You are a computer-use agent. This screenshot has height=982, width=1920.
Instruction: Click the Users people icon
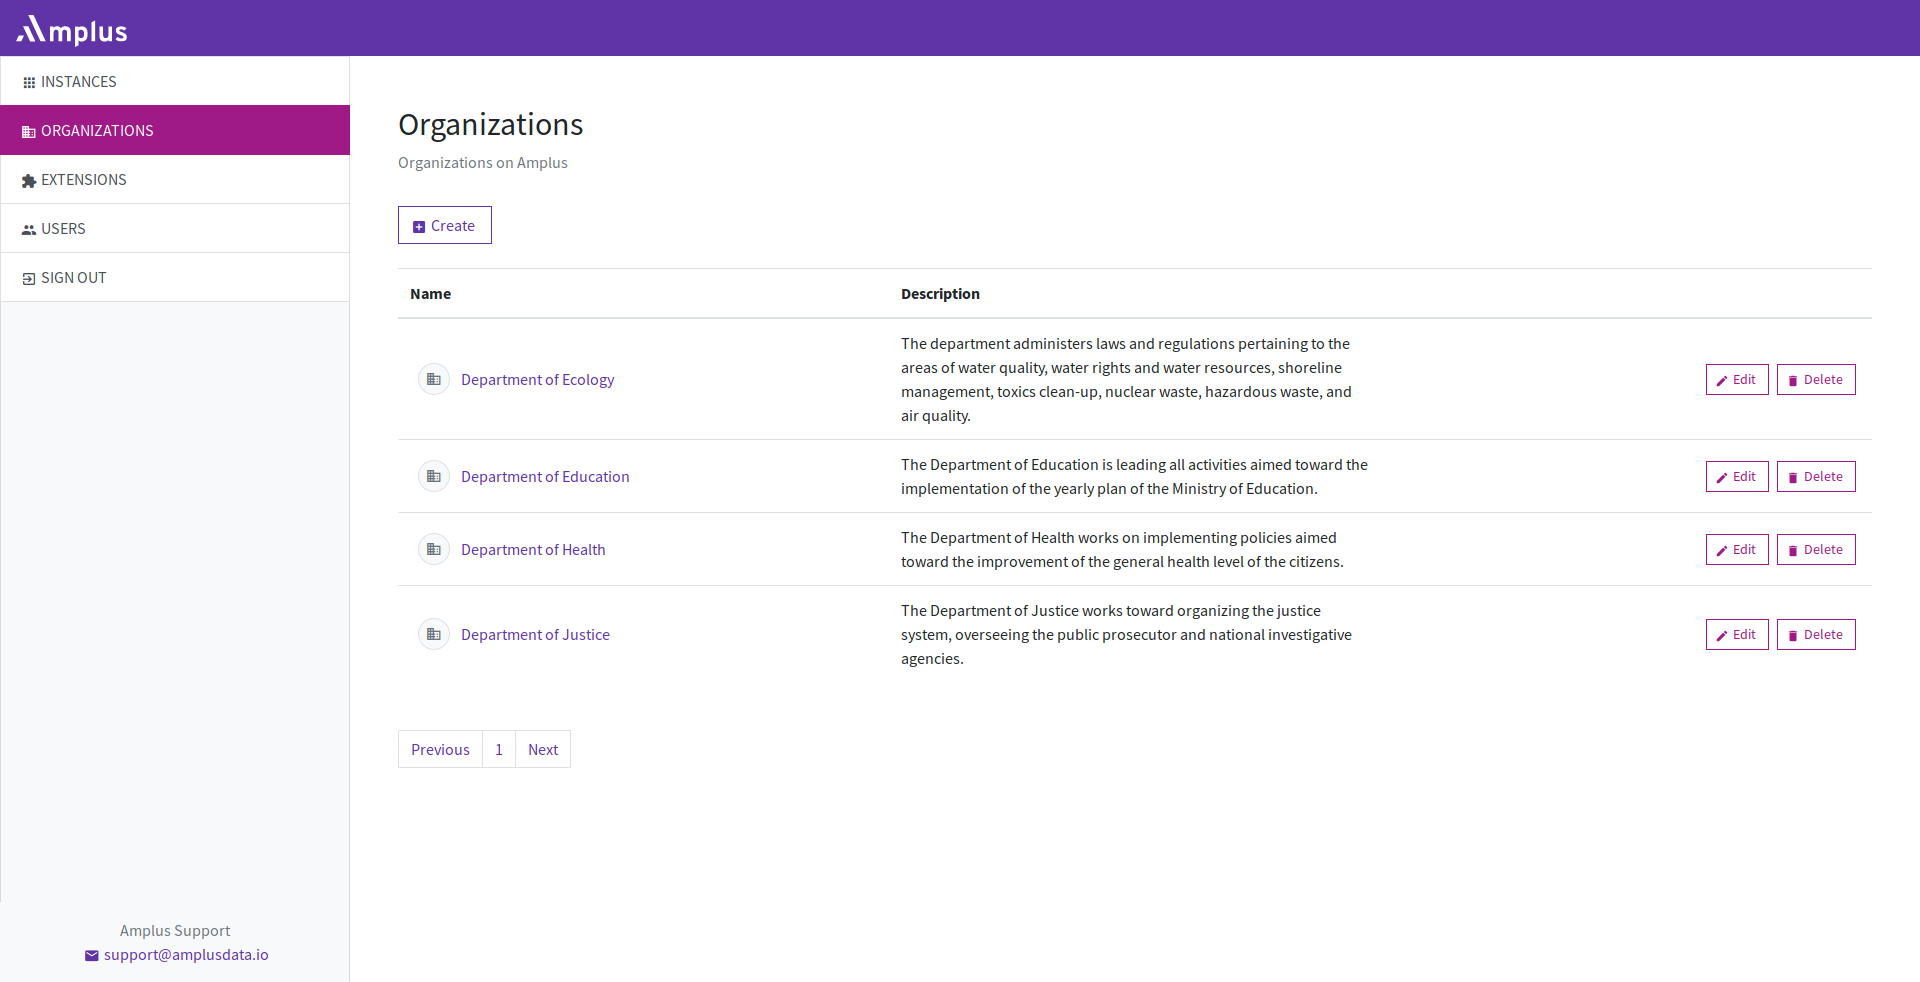29,229
